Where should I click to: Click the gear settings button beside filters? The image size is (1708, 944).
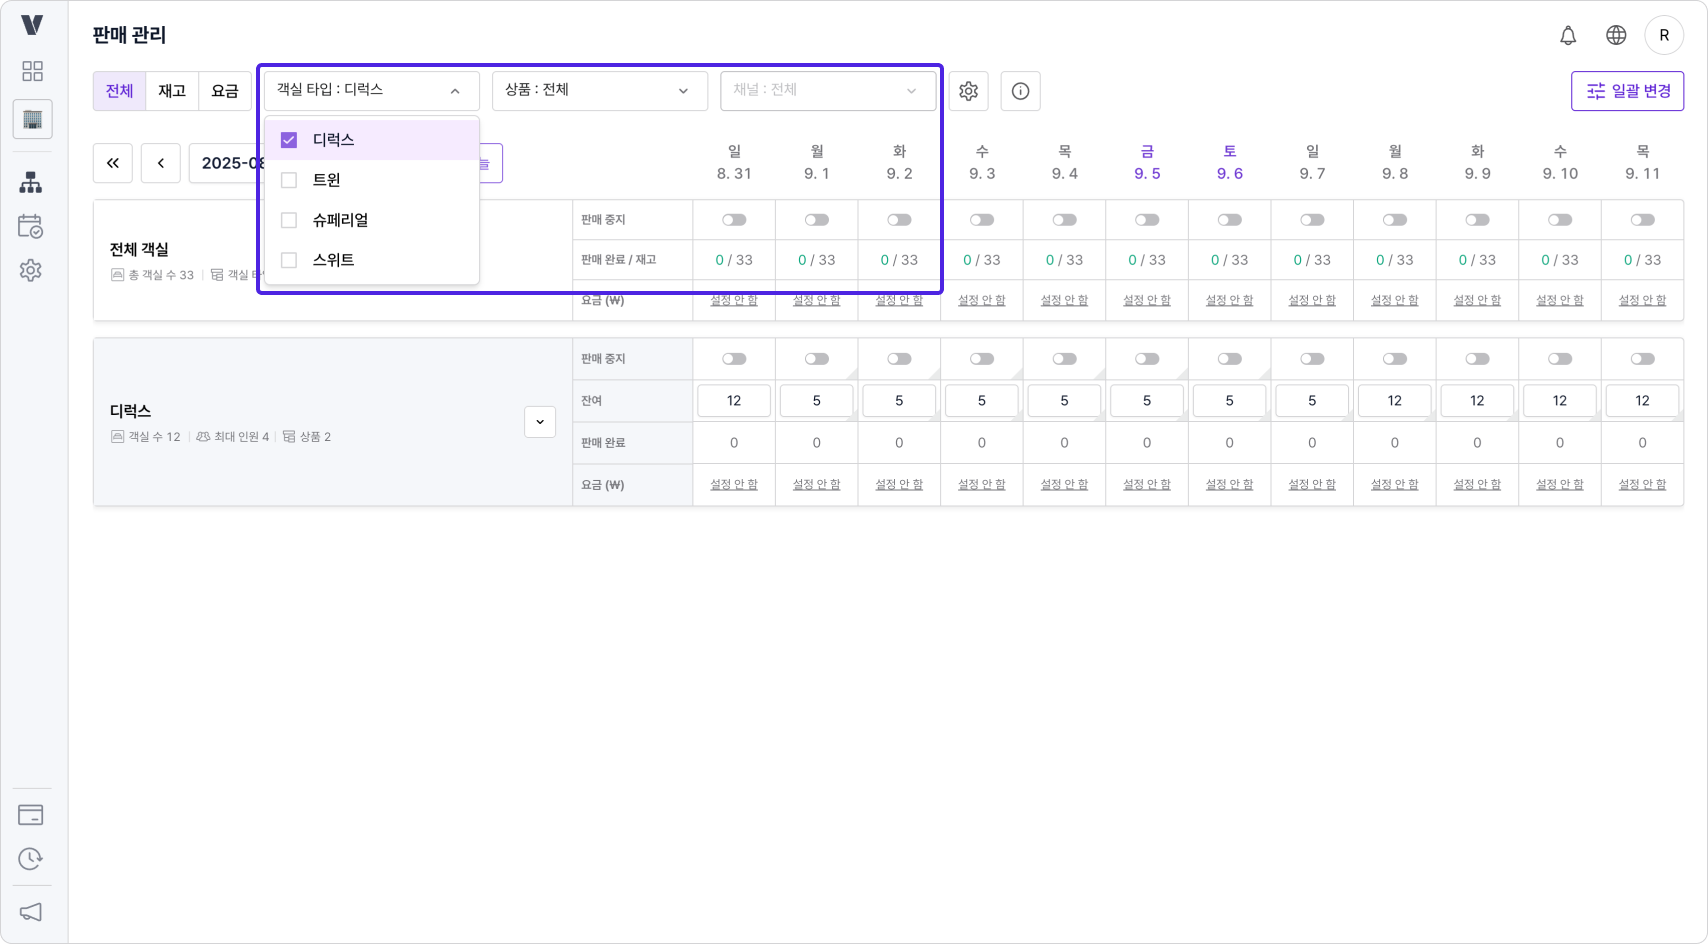pos(968,91)
